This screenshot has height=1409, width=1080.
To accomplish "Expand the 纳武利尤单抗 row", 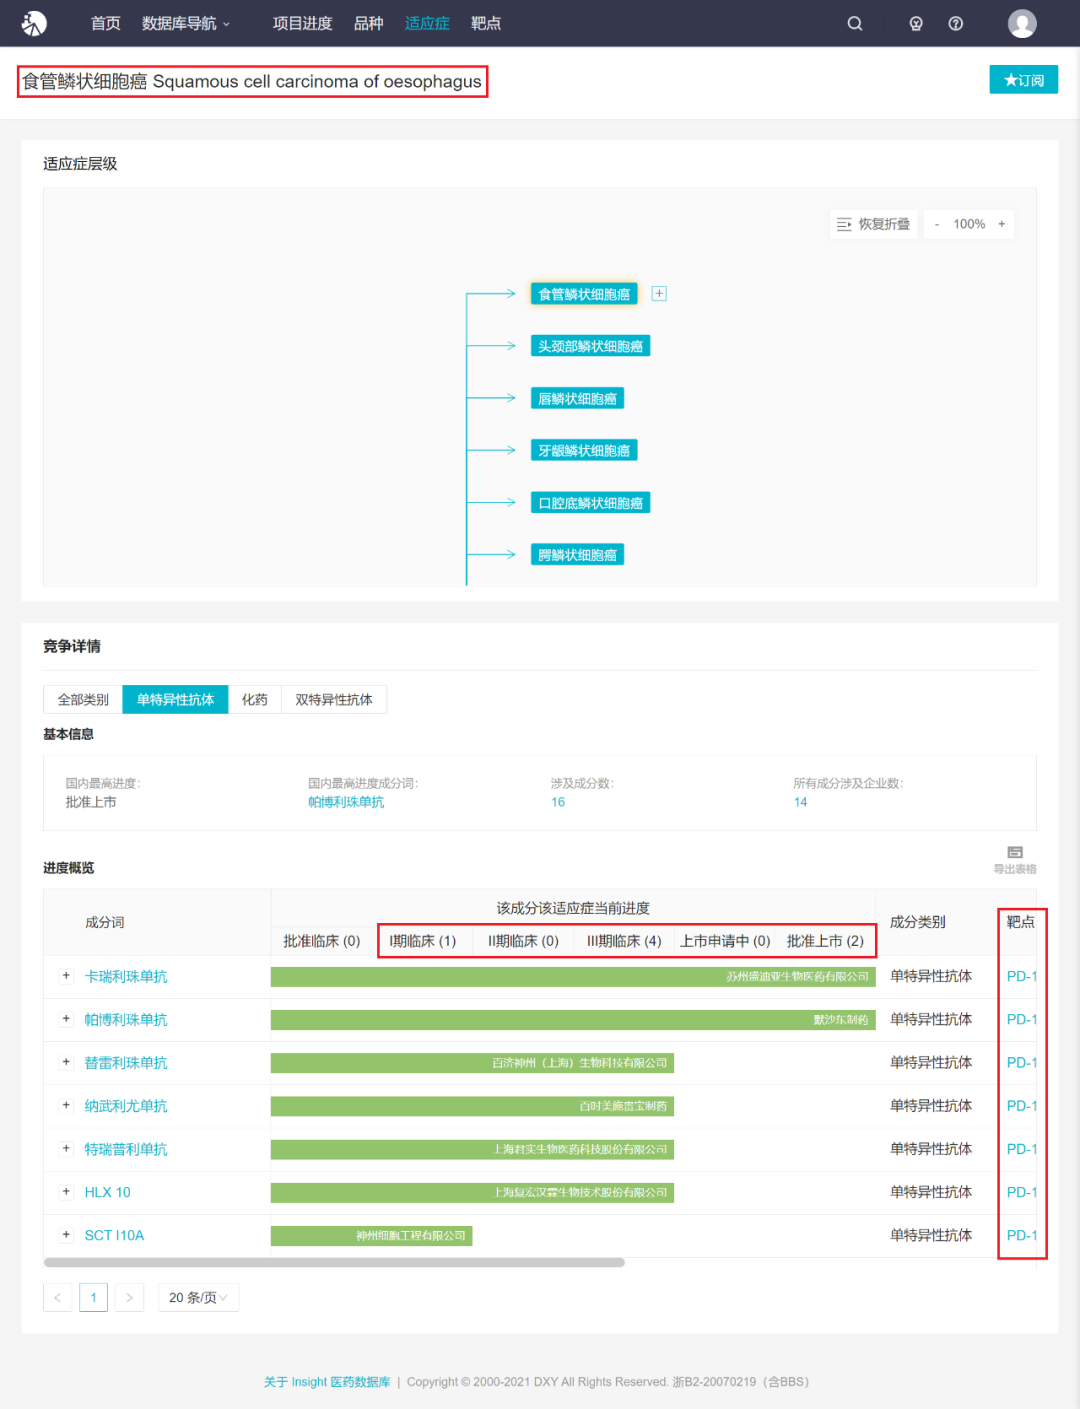I will 66,1105.
